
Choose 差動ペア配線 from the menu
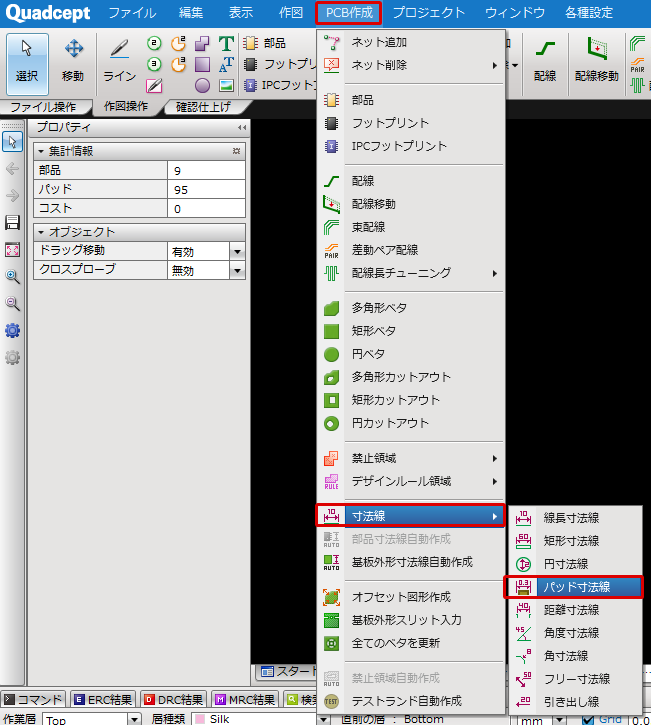pos(411,250)
